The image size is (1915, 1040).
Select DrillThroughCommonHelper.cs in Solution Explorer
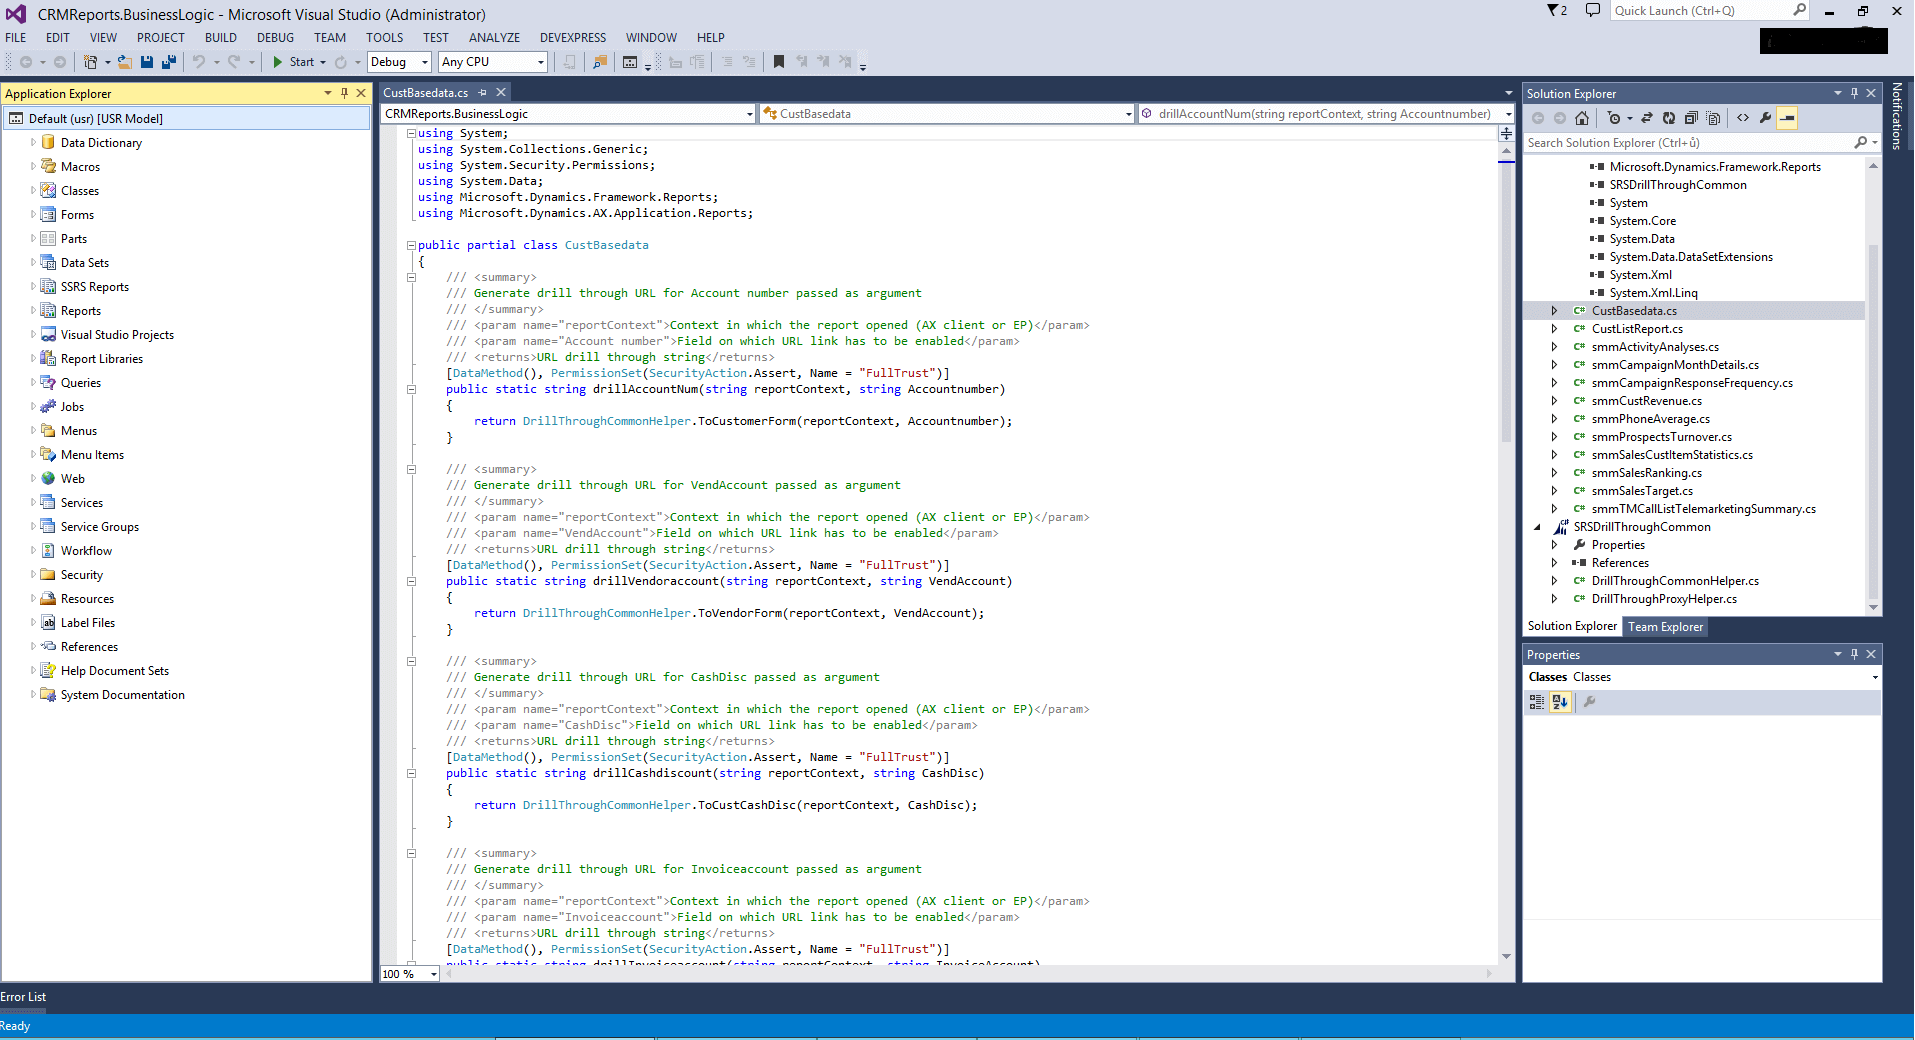[x=1675, y=581]
